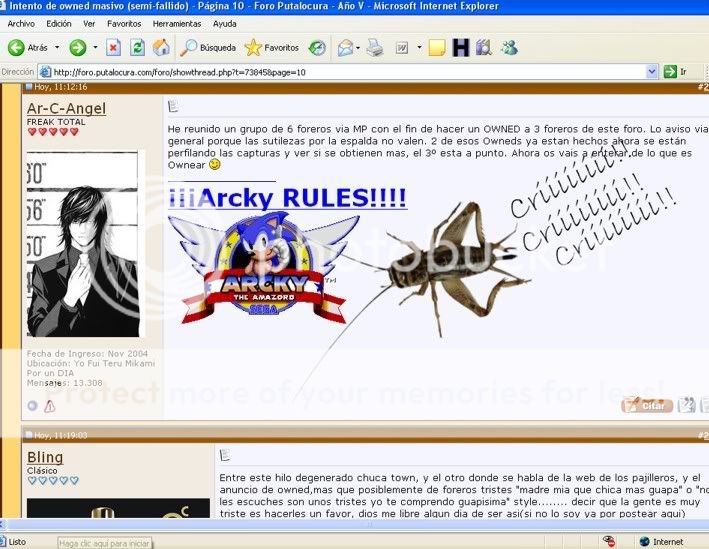Open Ar-C-Angel user profile link
The height and width of the screenshot is (549, 709).
point(66,109)
